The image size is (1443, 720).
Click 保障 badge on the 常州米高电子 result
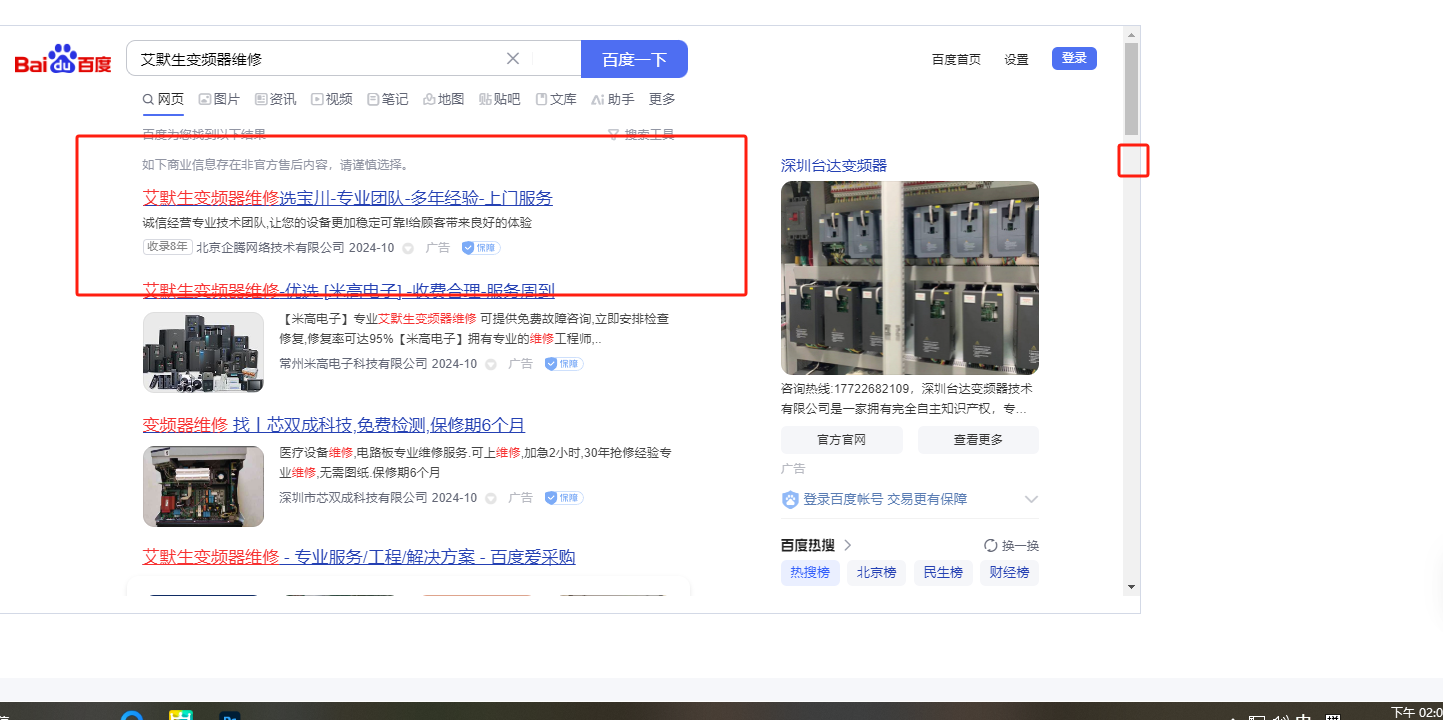tap(564, 364)
